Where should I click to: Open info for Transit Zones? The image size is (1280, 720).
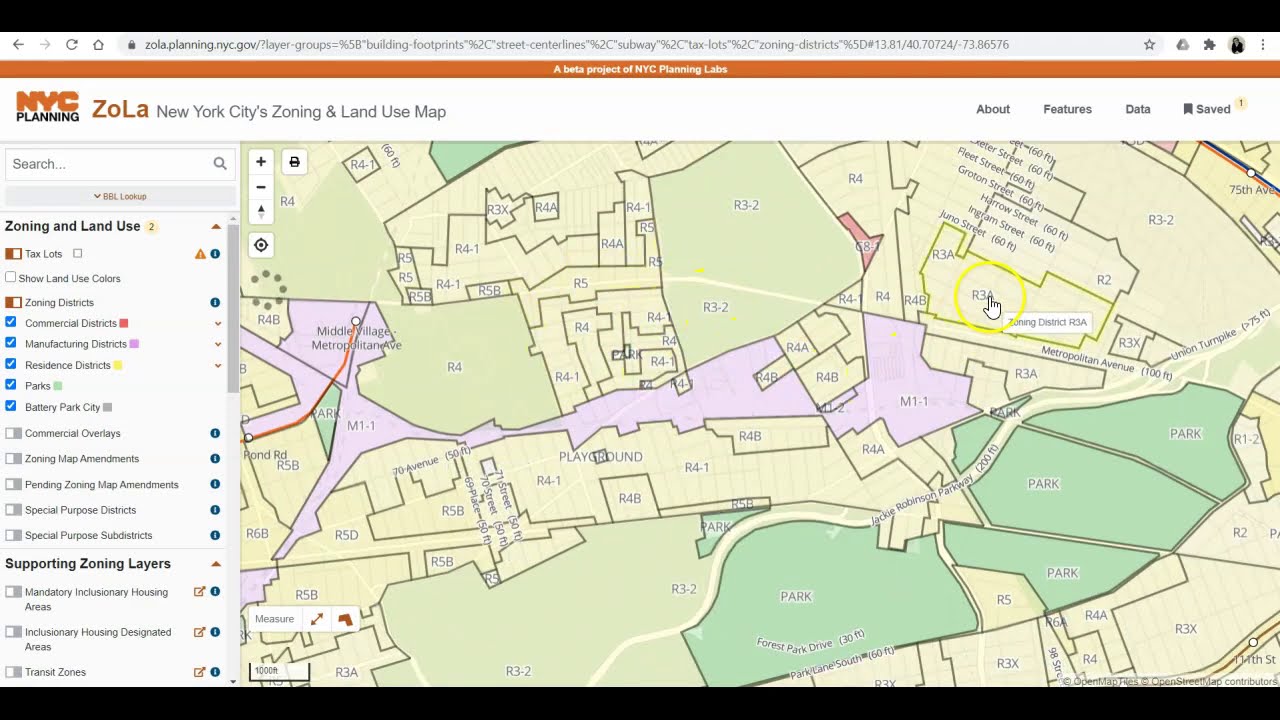click(x=215, y=672)
